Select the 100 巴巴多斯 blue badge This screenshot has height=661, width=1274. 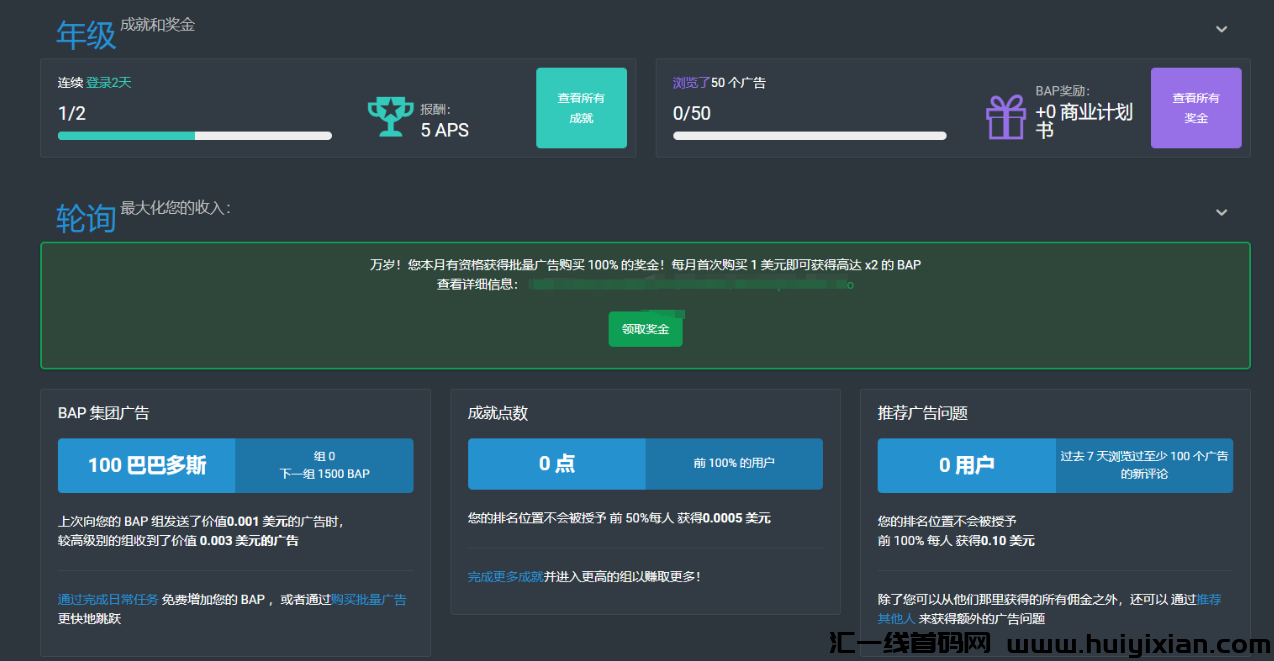tap(145, 465)
